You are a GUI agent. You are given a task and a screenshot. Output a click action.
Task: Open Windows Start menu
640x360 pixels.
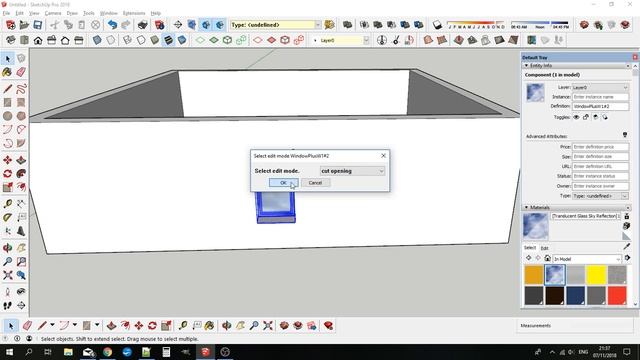[9, 352]
